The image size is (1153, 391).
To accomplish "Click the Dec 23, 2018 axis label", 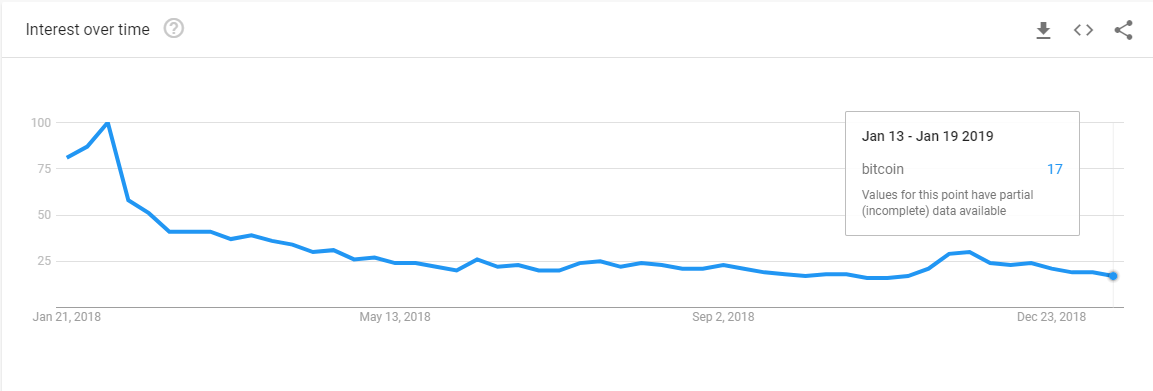I will click(x=1052, y=317).
